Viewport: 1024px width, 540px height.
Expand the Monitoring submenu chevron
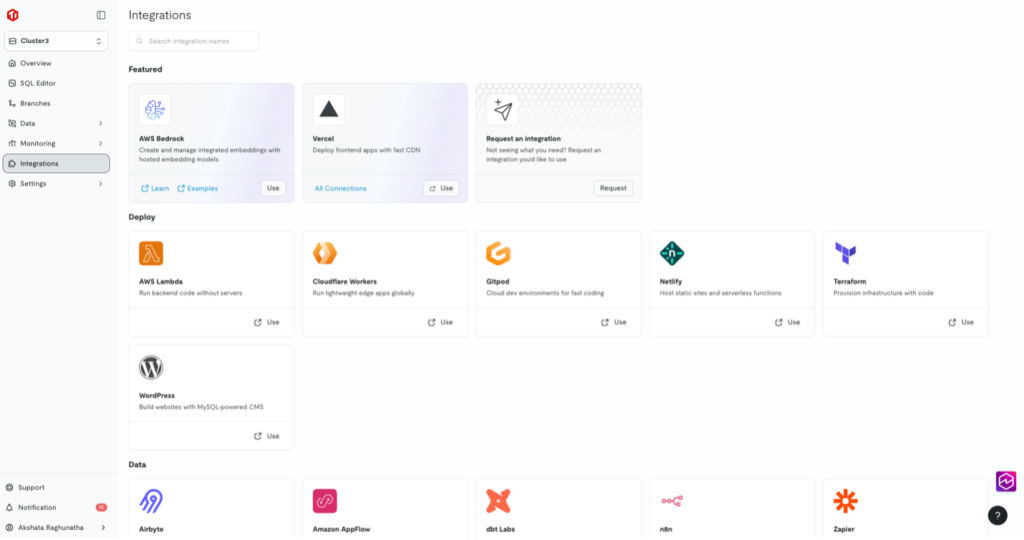point(101,144)
